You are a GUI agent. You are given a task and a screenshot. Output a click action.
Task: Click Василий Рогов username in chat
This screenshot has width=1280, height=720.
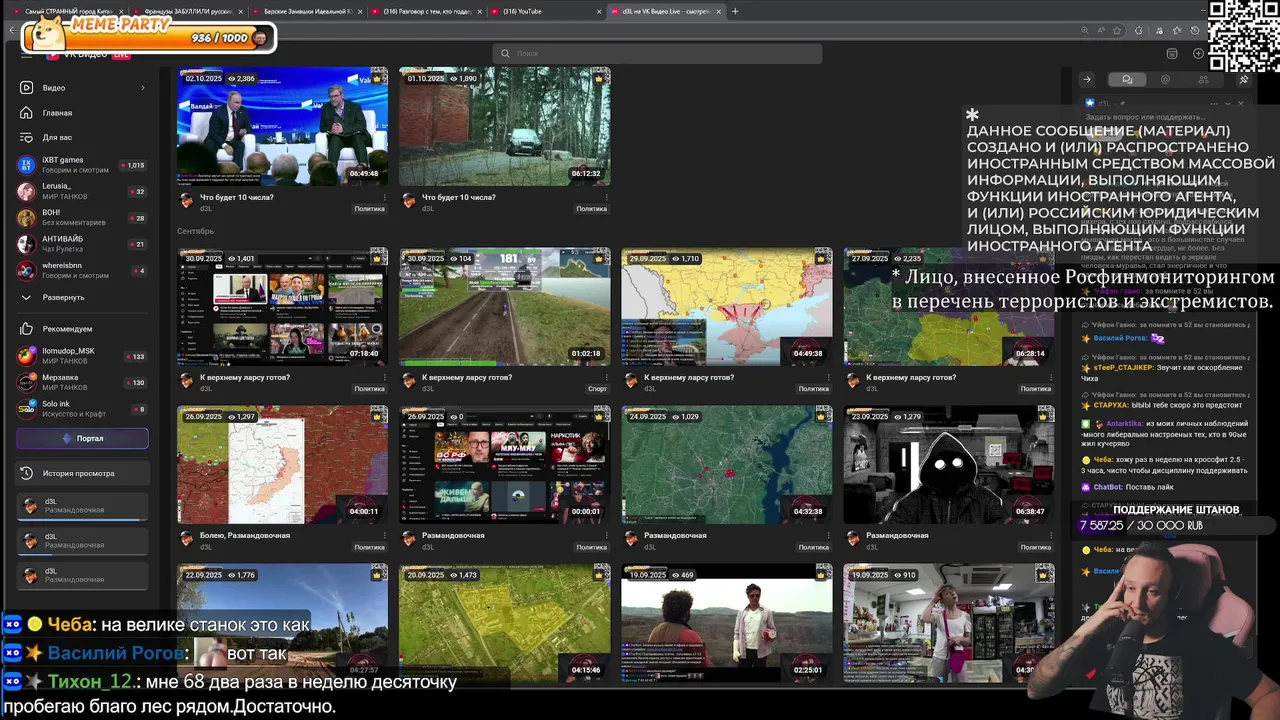pos(1120,339)
